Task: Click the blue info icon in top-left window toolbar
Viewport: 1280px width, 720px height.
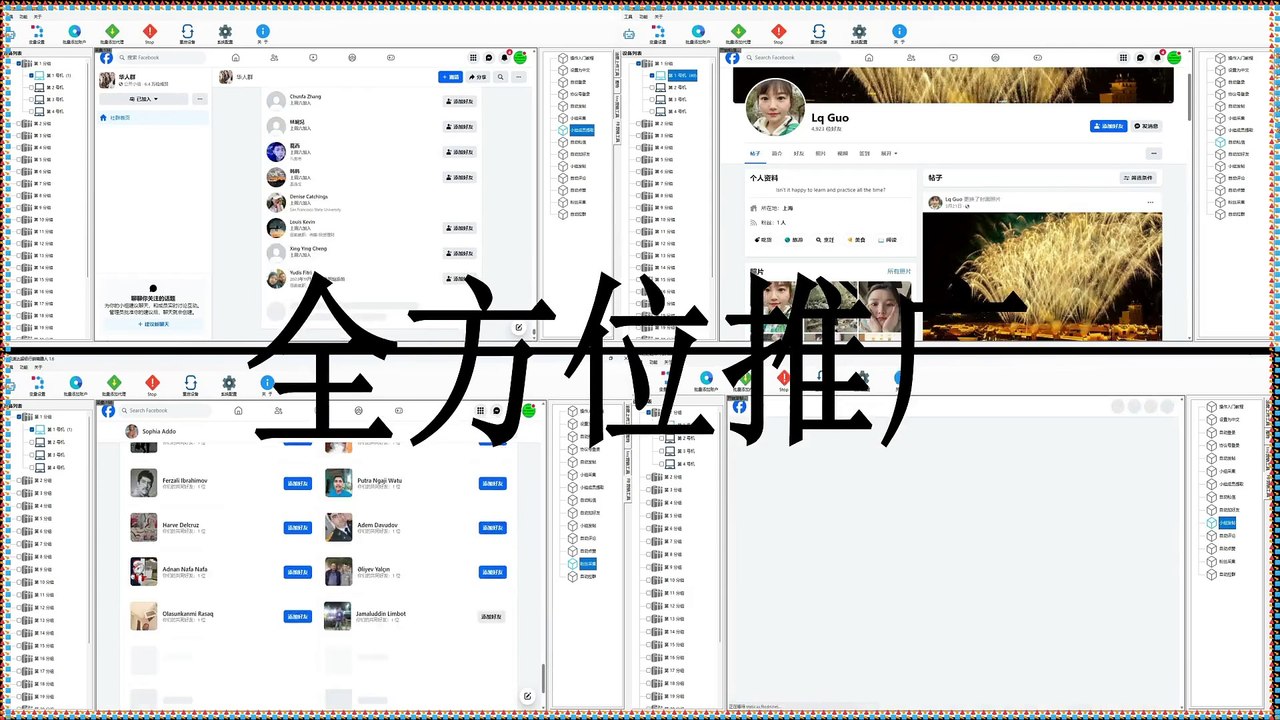Action: tap(263, 31)
